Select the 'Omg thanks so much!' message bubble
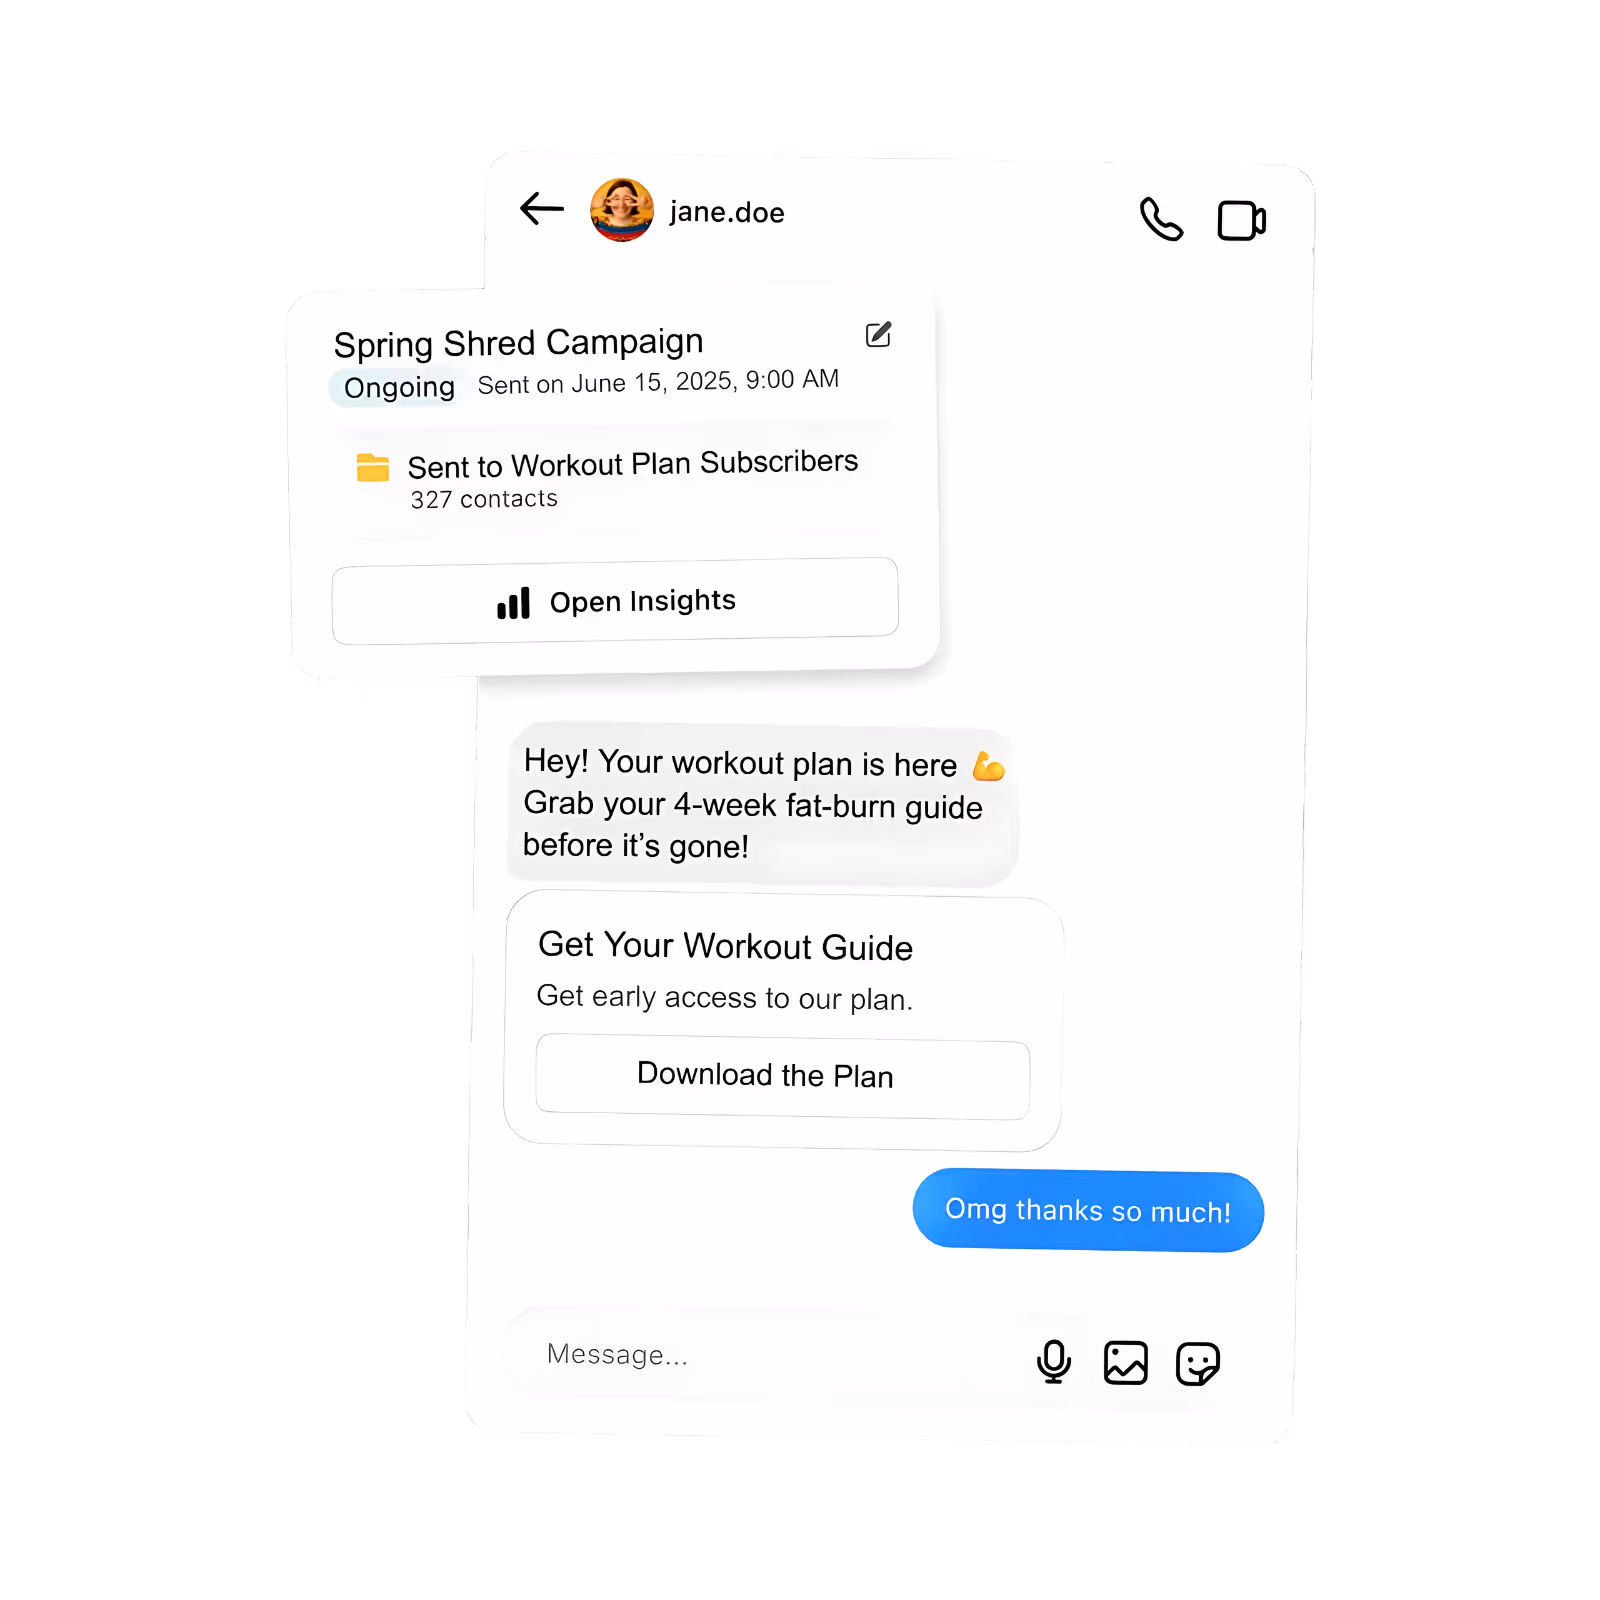 pos(1088,1210)
